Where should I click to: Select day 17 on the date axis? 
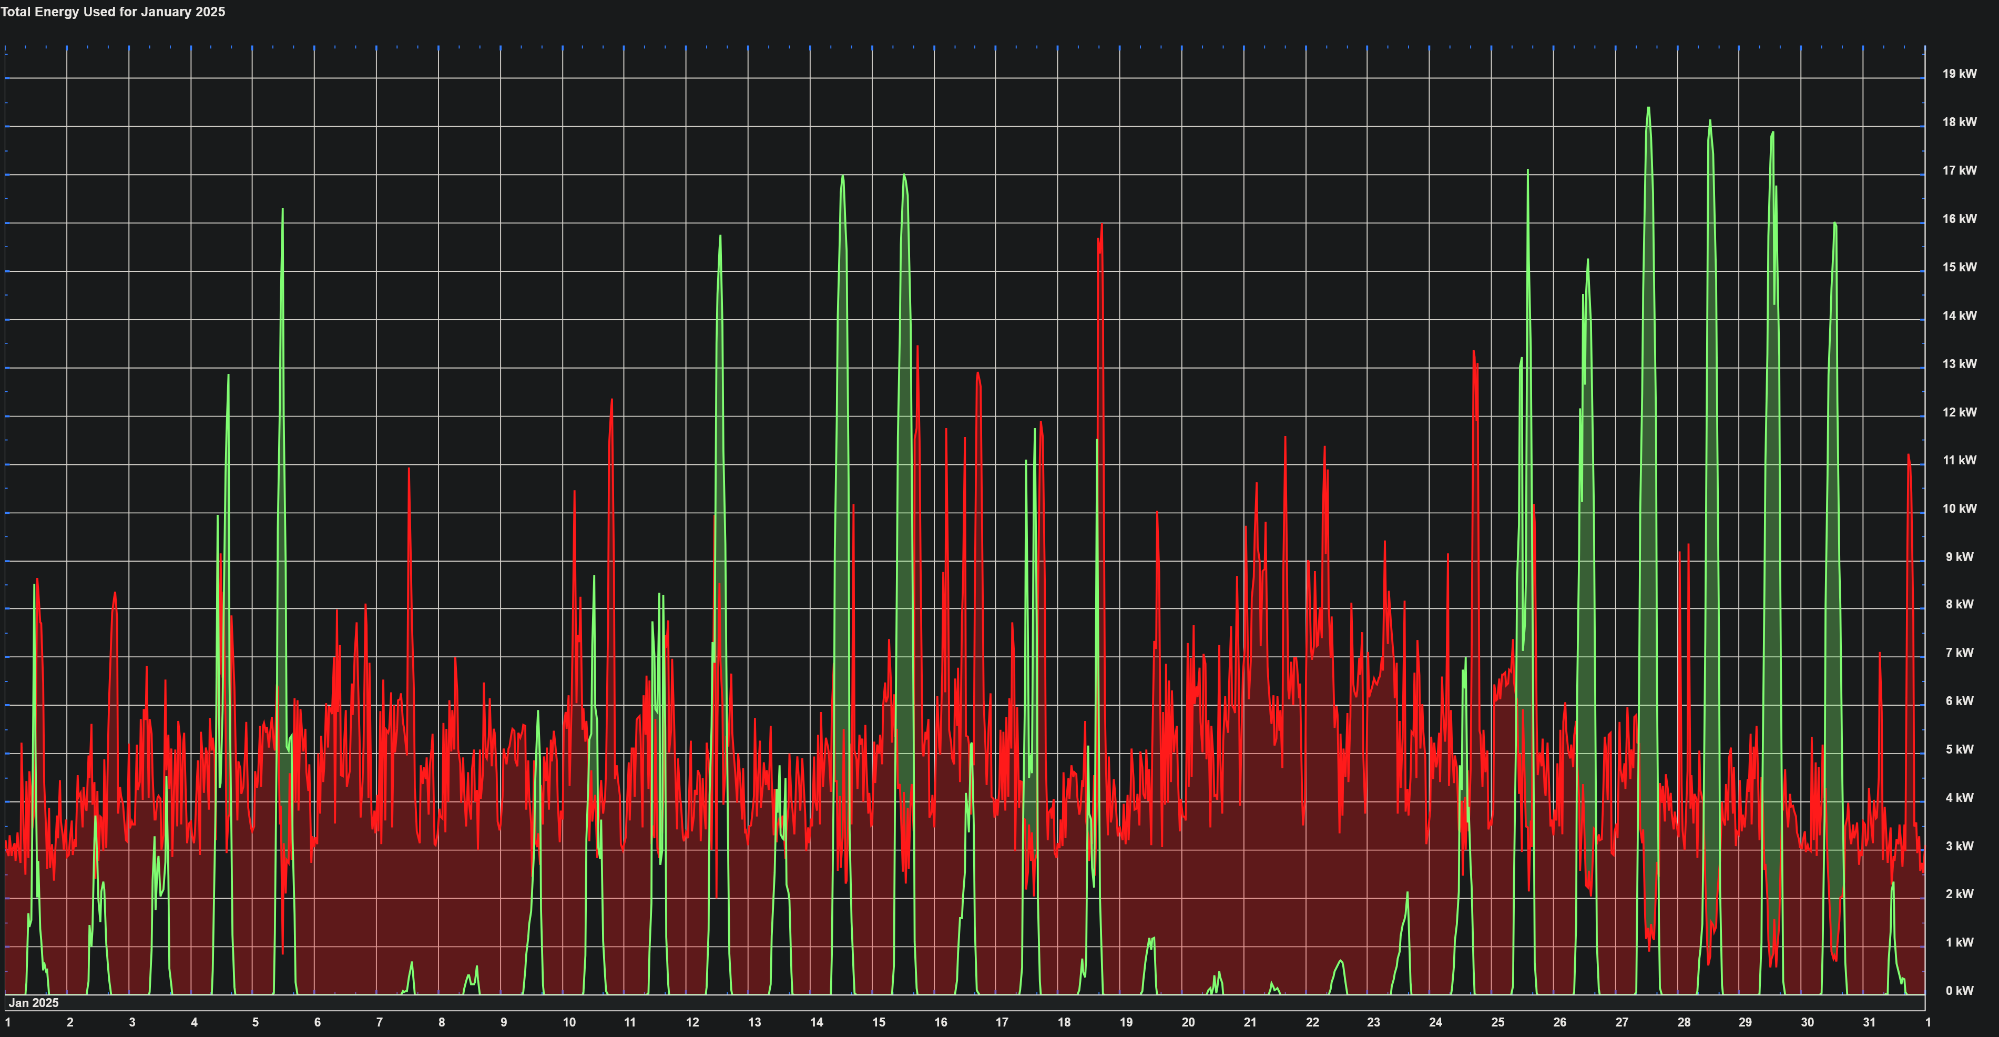tap(1002, 1022)
